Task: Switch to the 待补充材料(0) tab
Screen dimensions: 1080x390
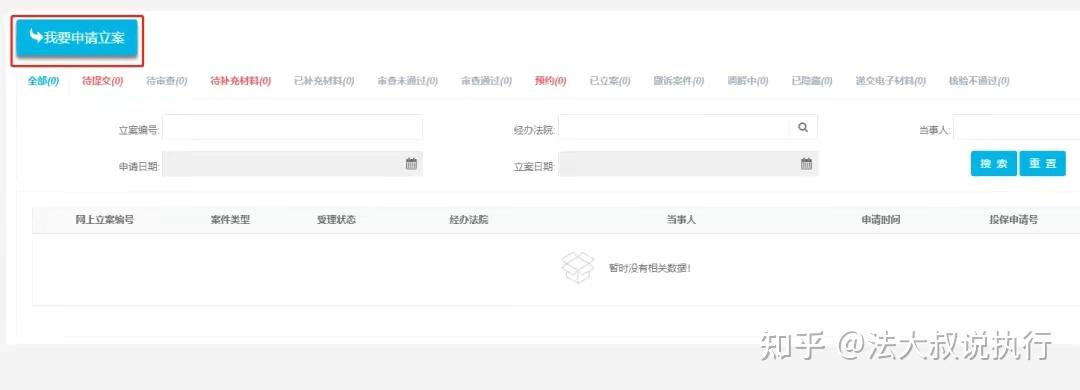Action: point(240,81)
